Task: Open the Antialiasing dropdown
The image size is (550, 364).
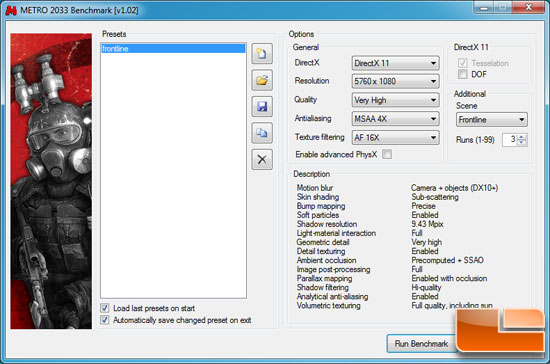Action: 395,119
